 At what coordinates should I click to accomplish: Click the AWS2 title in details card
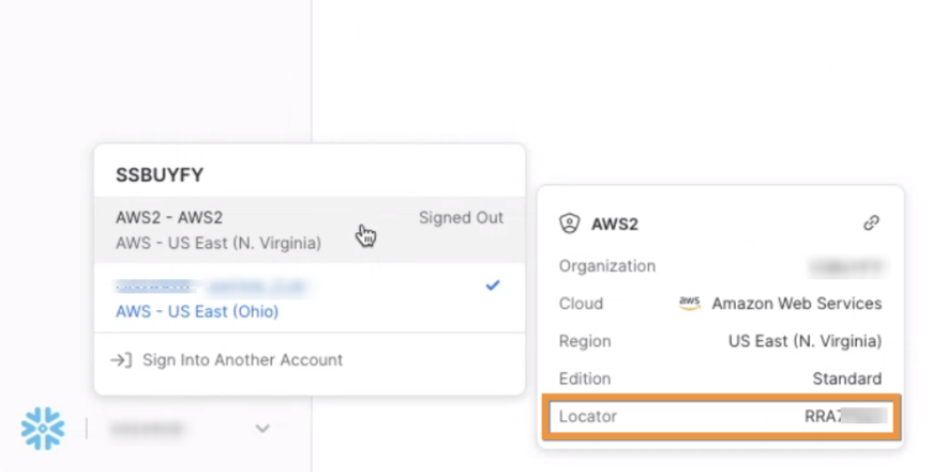point(615,224)
